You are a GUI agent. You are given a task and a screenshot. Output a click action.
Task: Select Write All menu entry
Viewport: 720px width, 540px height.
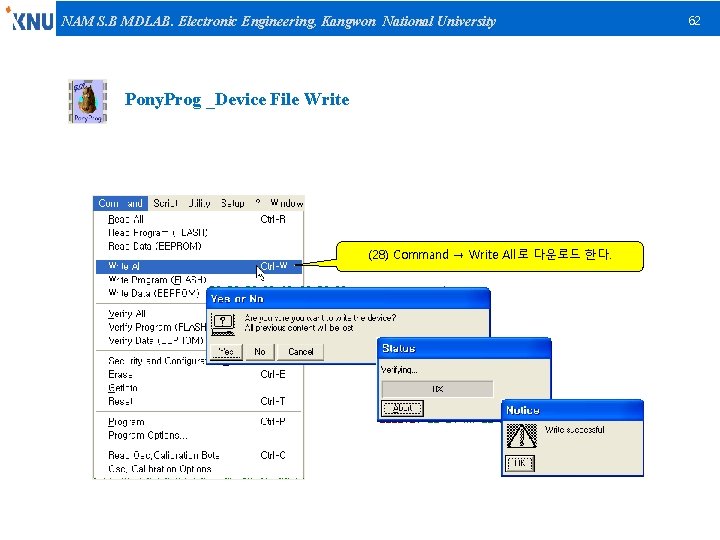(x=198, y=266)
